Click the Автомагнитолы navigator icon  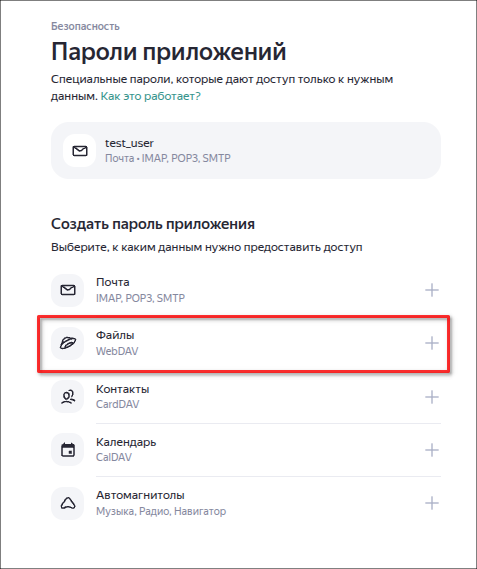(68, 503)
